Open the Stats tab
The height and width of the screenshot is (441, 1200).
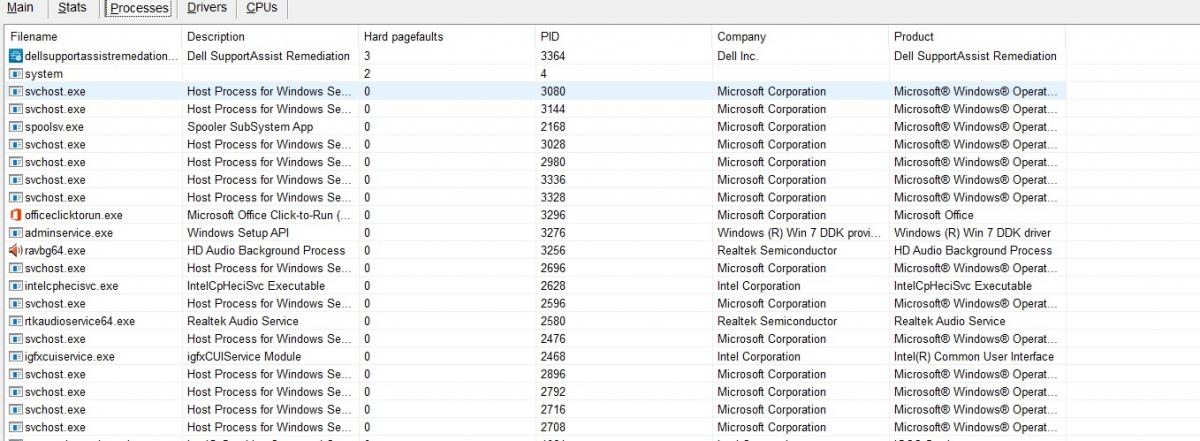[72, 8]
